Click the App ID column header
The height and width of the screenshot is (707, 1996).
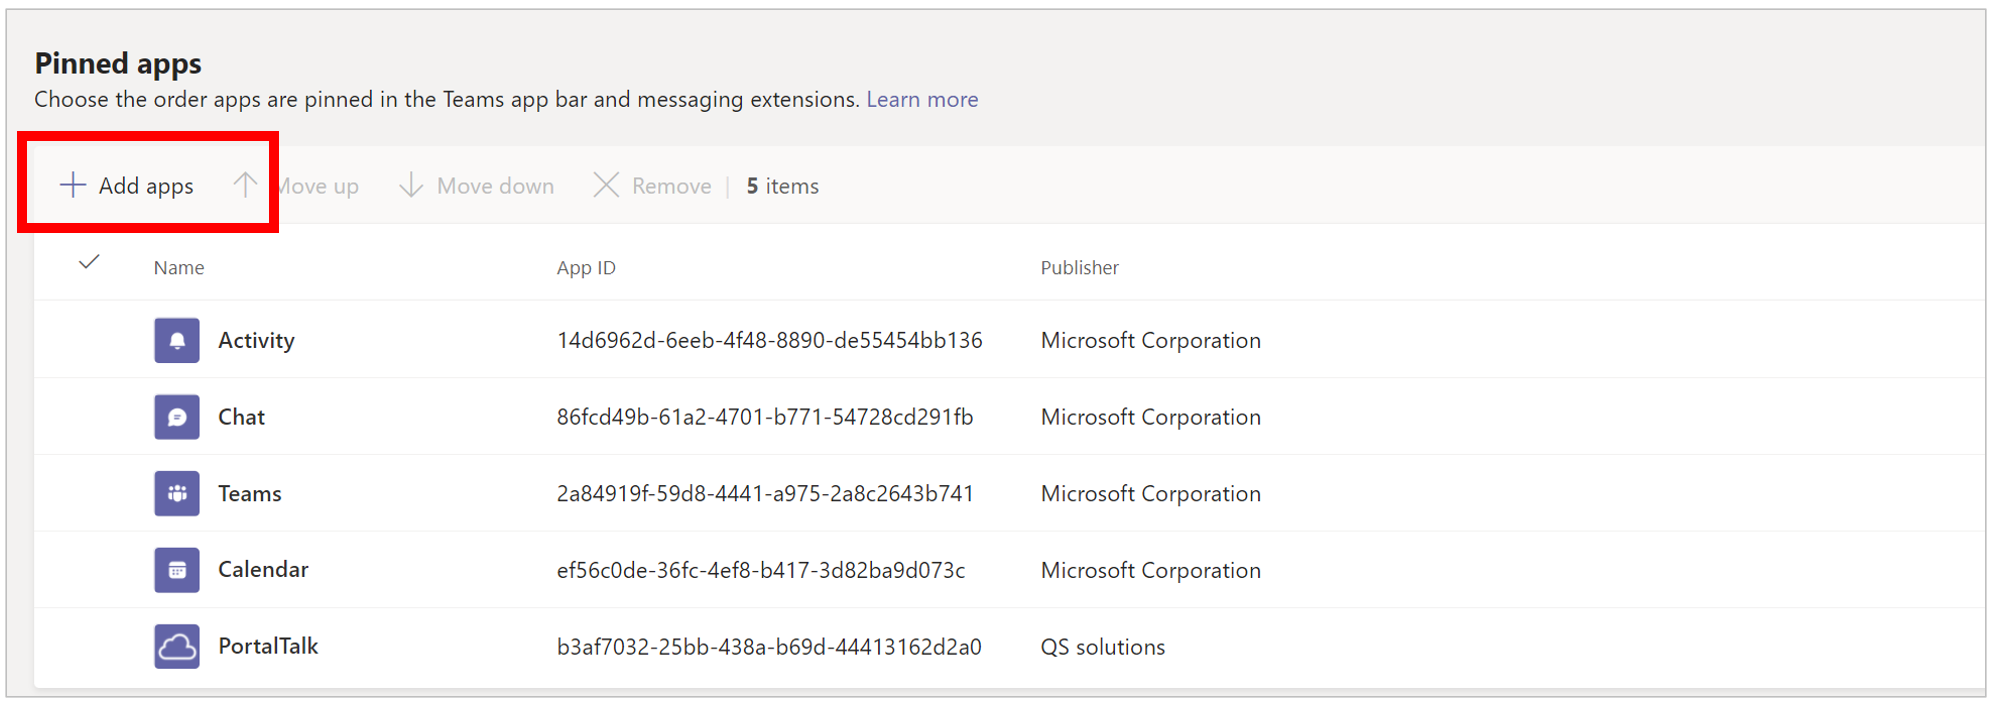(x=586, y=267)
